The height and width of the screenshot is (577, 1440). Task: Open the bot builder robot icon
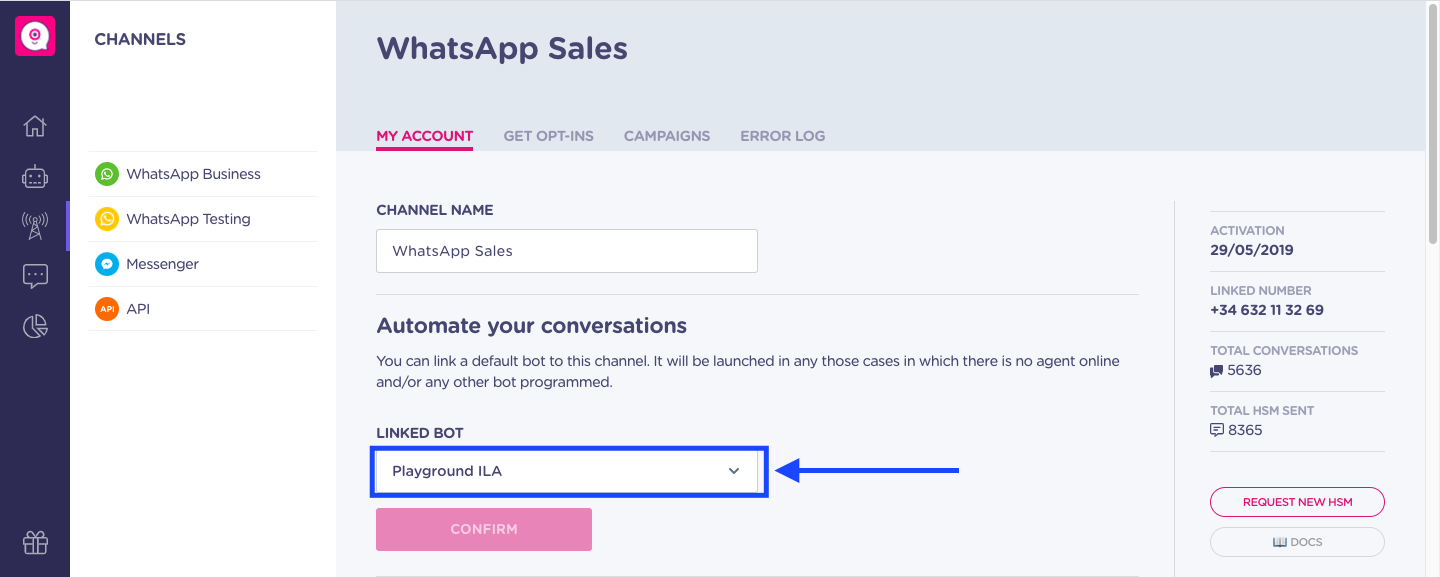pyautogui.click(x=35, y=177)
